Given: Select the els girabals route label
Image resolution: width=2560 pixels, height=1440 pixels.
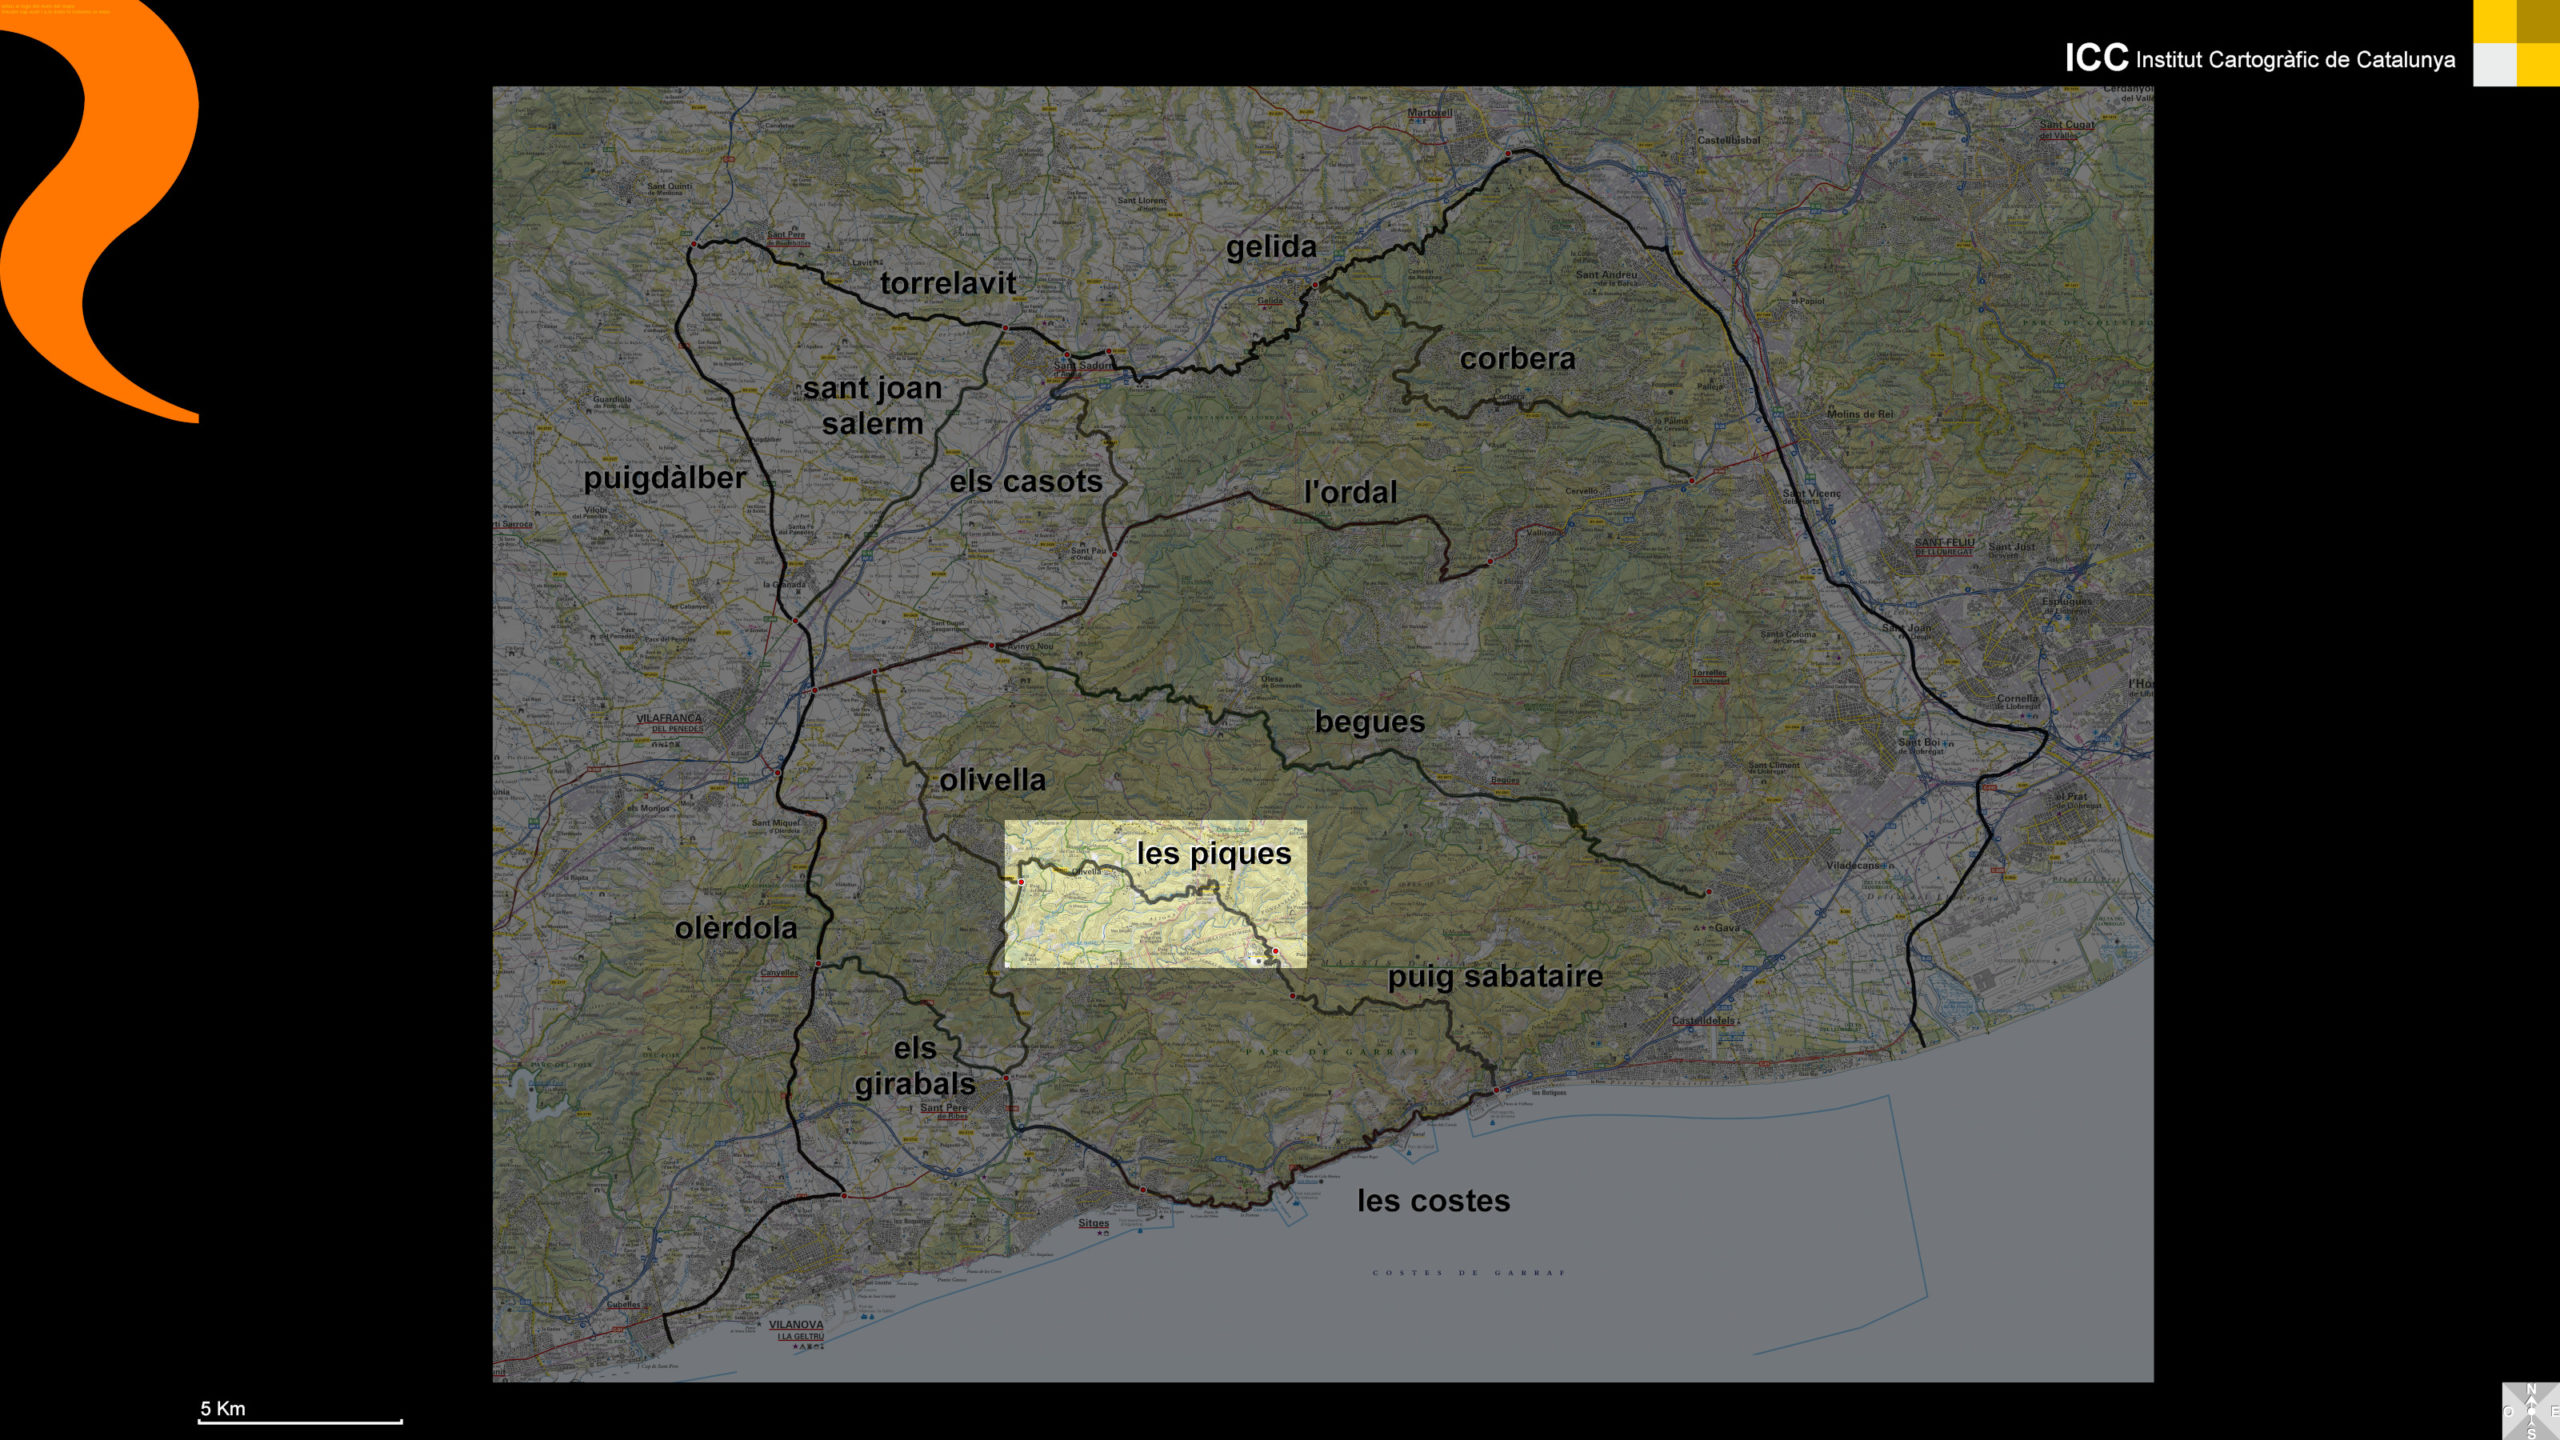Looking at the screenshot, I should click(915, 1067).
